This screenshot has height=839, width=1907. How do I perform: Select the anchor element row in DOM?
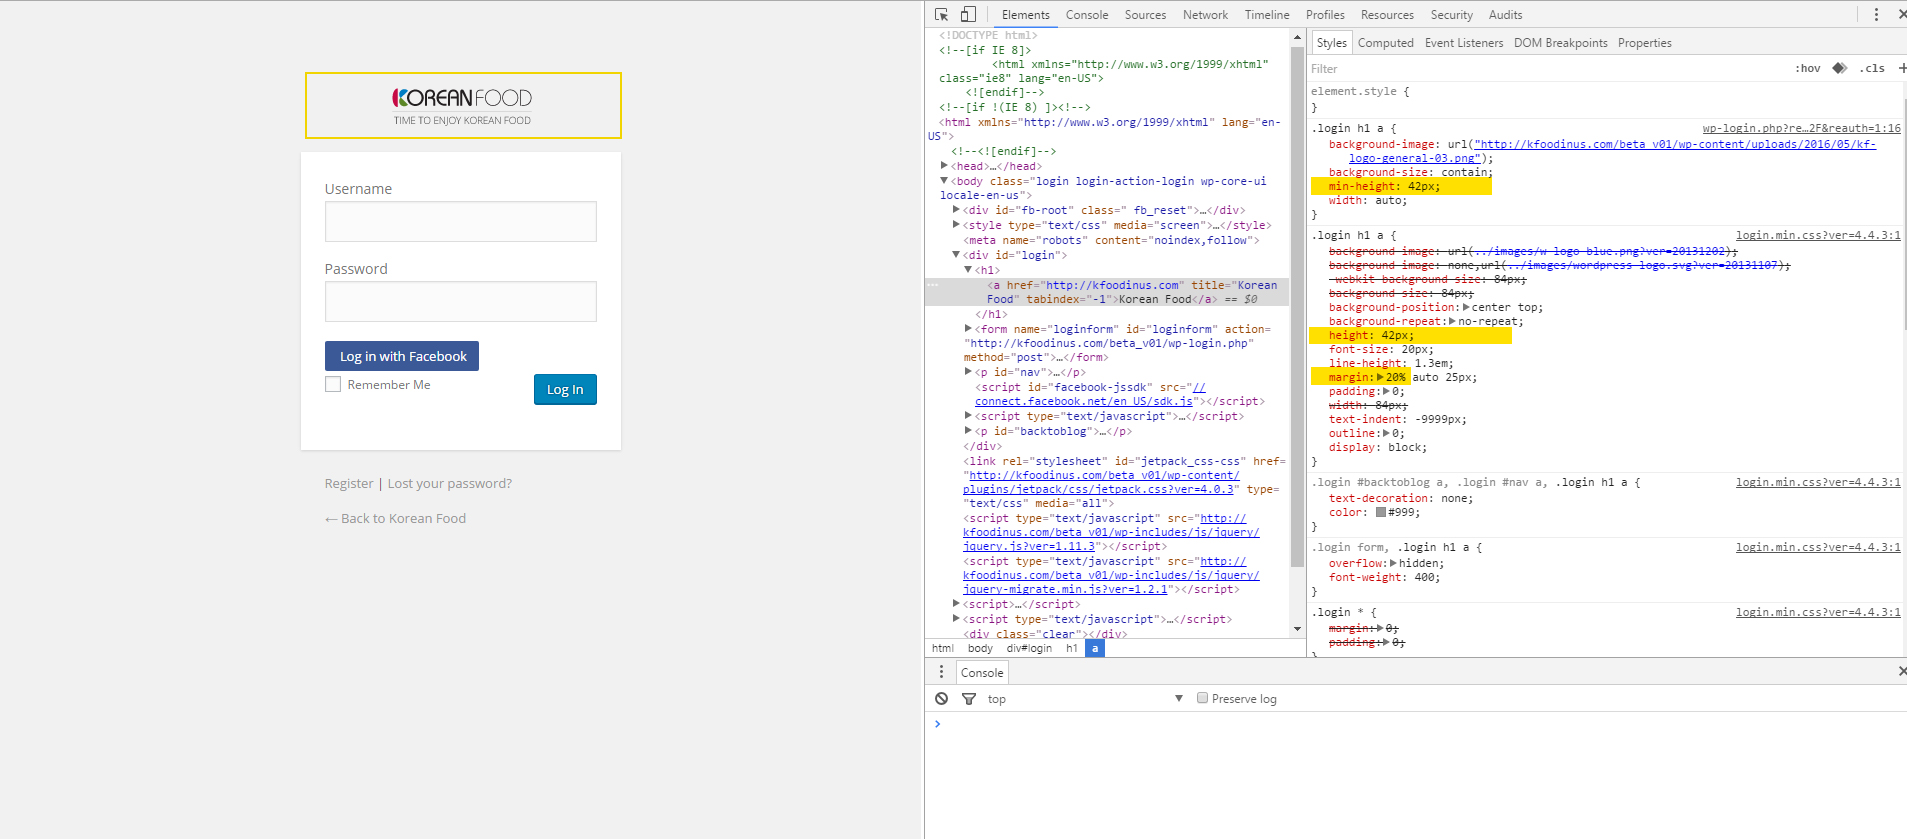coord(1107,292)
